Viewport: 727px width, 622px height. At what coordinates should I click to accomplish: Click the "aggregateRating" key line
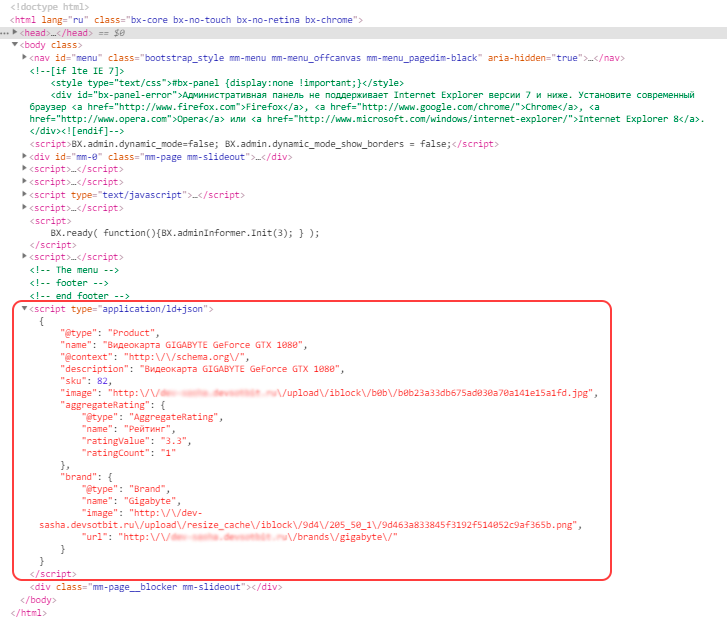pyautogui.click(x=113, y=405)
